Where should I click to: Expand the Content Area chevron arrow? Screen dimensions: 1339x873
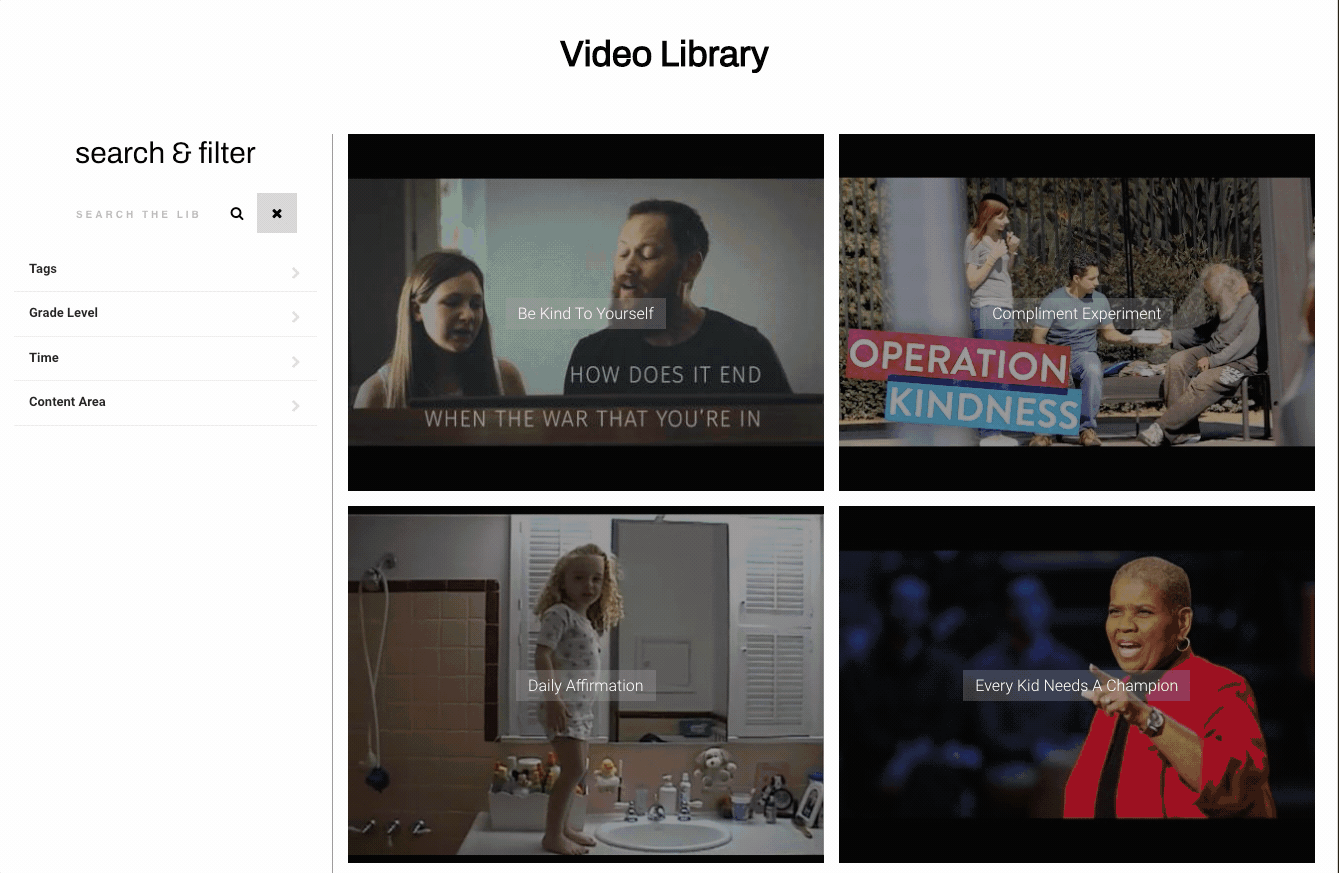pyautogui.click(x=295, y=406)
